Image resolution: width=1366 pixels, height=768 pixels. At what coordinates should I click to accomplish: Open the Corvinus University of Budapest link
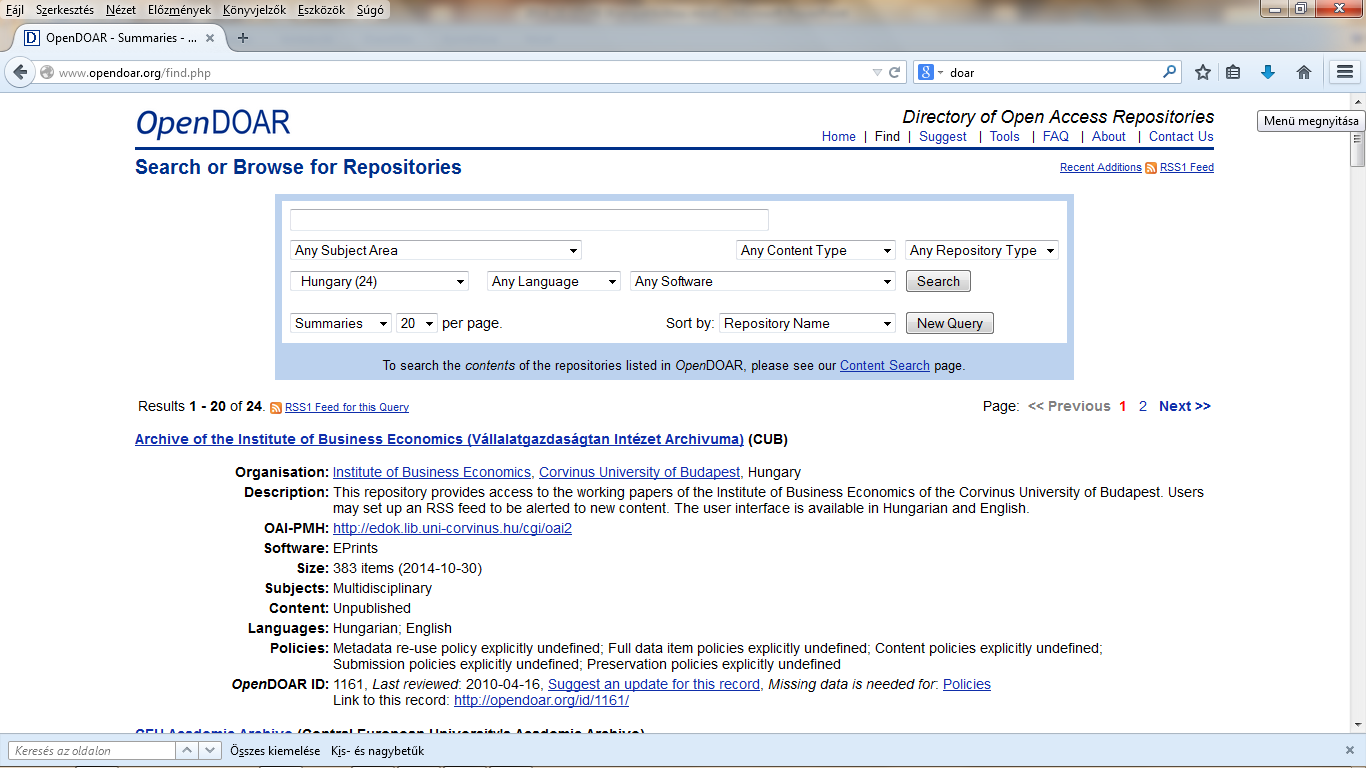point(640,472)
